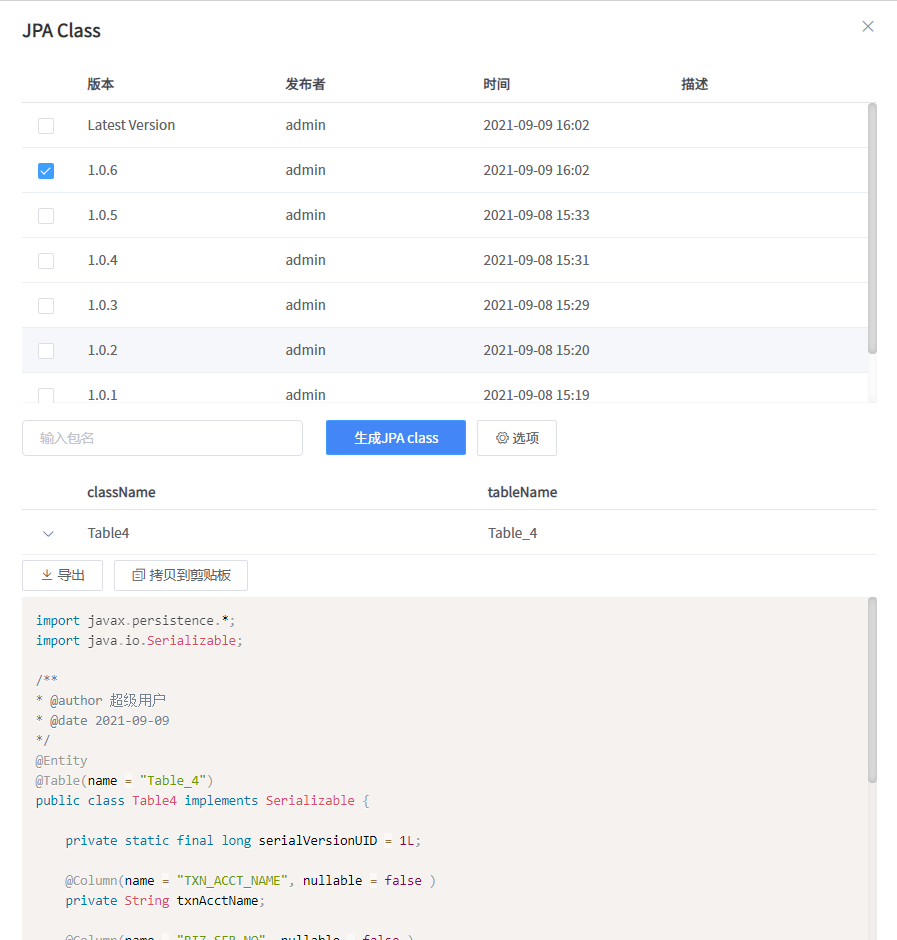897x940 pixels.
Task: Click the version list scrollbar
Action: [x=872, y=228]
